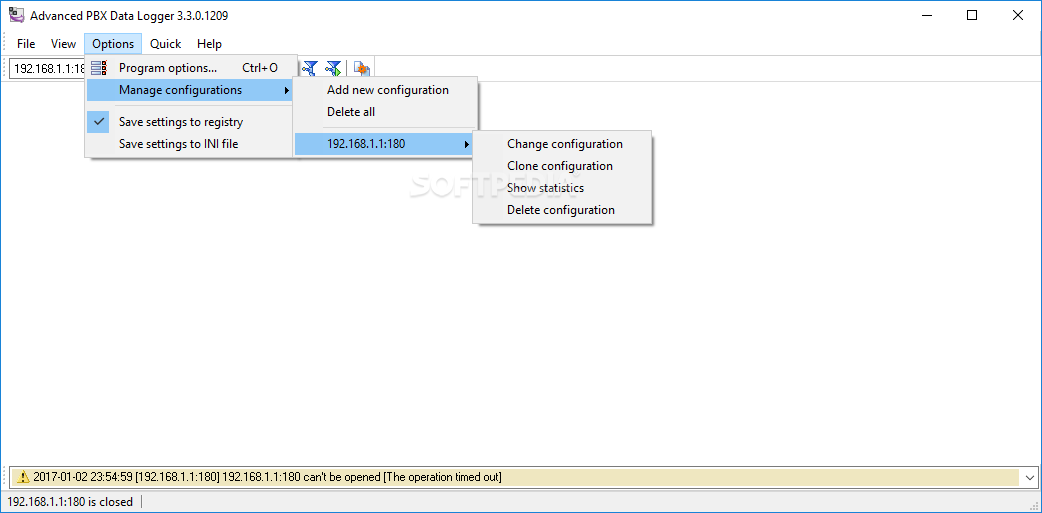Click status bar text '192.168.1.1:180 is closed'
Image resolution: width=1042 pixels, height=513 pixels.
coord(70,502)
